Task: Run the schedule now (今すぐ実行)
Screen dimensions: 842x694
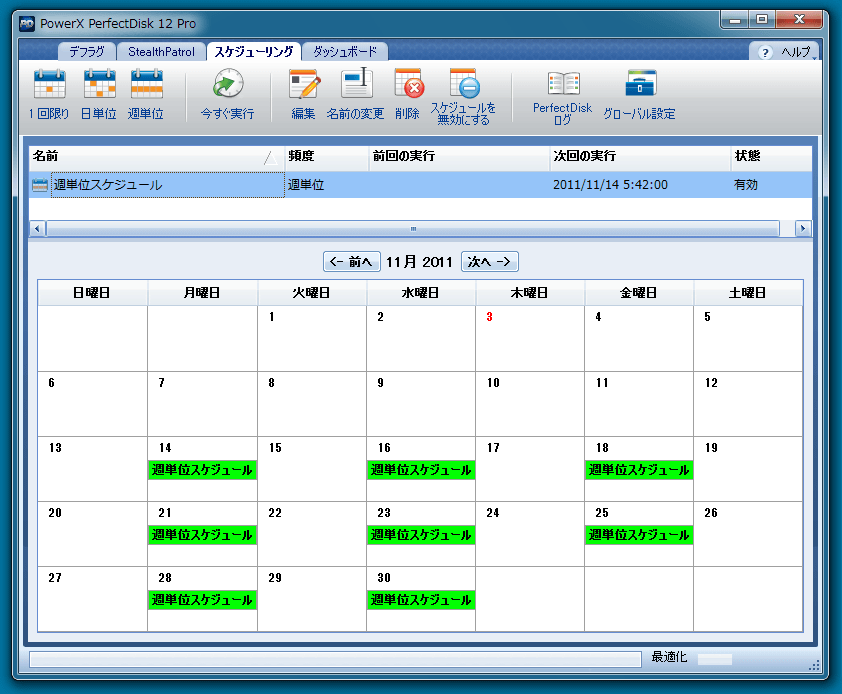Action: (x=228, y=95)
